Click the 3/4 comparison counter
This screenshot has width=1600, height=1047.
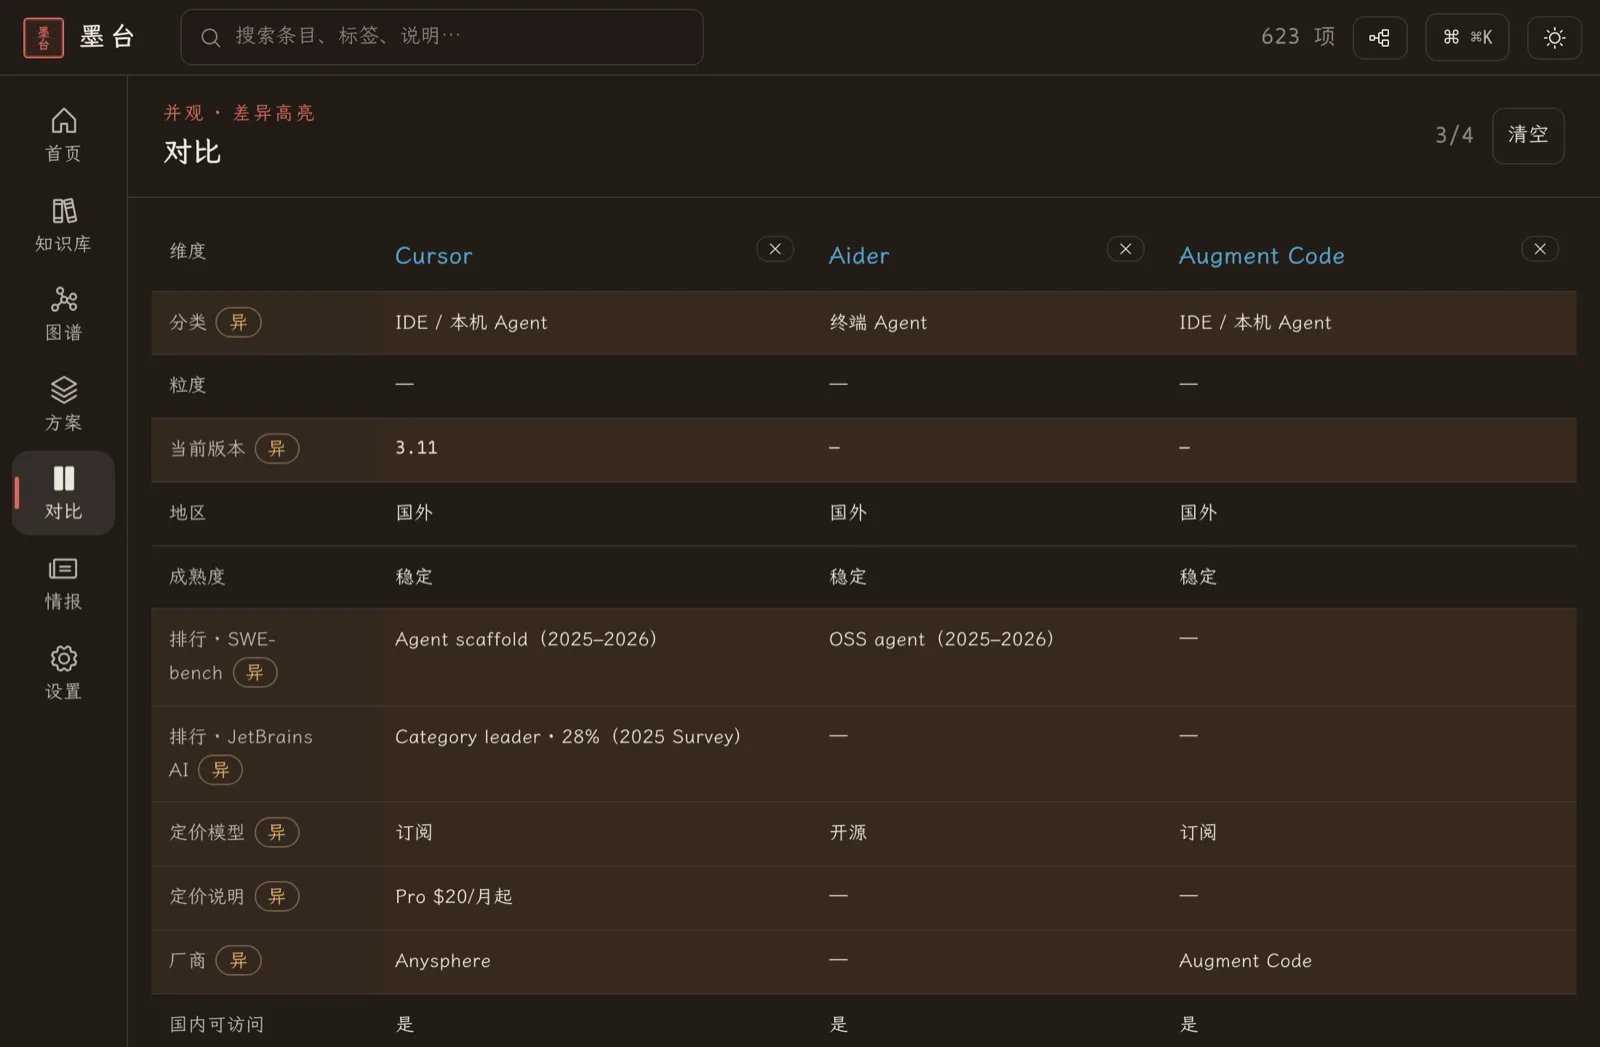(x=1454, y=135)
